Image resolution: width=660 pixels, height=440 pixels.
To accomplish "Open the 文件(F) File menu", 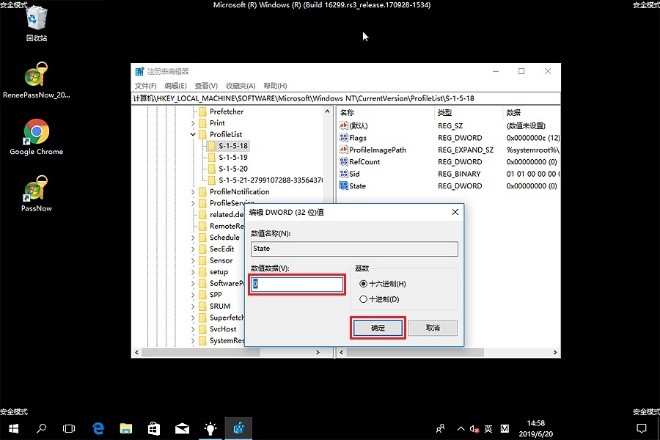I will click(146, 86).
